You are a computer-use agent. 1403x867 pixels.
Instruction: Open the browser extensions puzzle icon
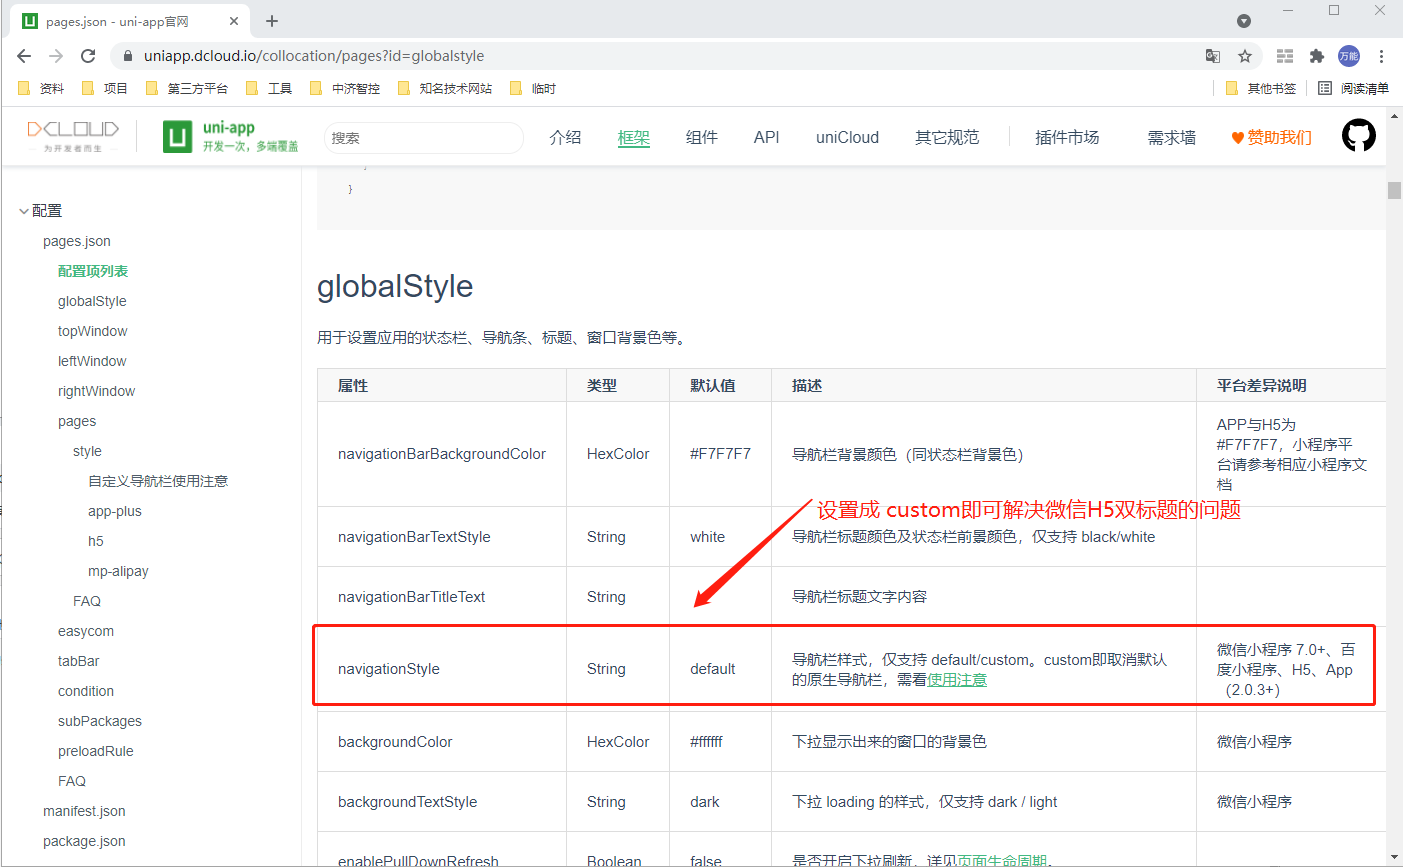click(1317, 56)
